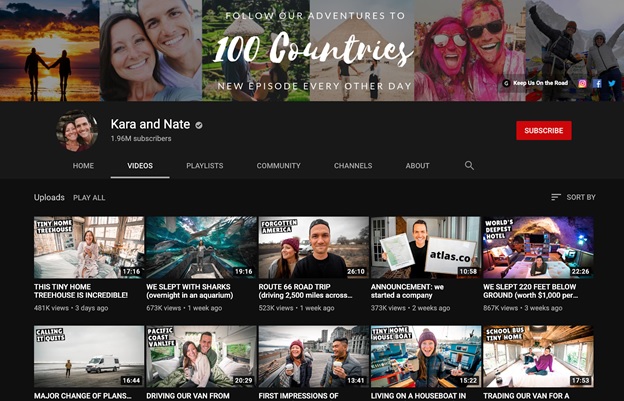Click title TRADING OUR VAN FOR A
Screen dimensions: 624x401
(526, 396)
